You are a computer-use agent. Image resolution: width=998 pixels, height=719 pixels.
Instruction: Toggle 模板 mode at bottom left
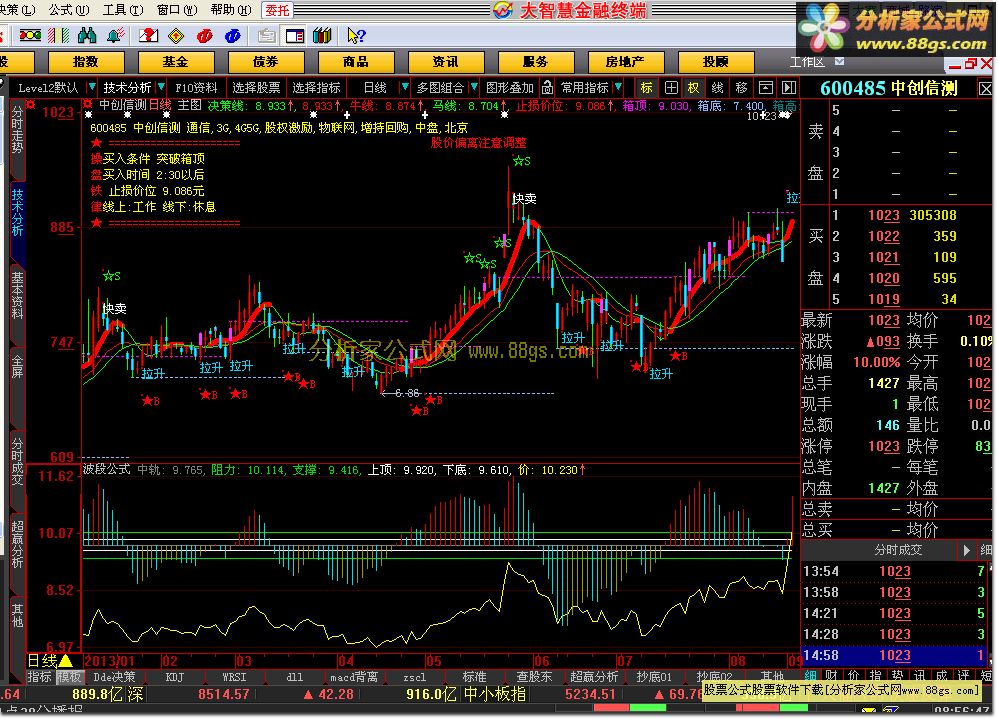click(x=68, y=677)
